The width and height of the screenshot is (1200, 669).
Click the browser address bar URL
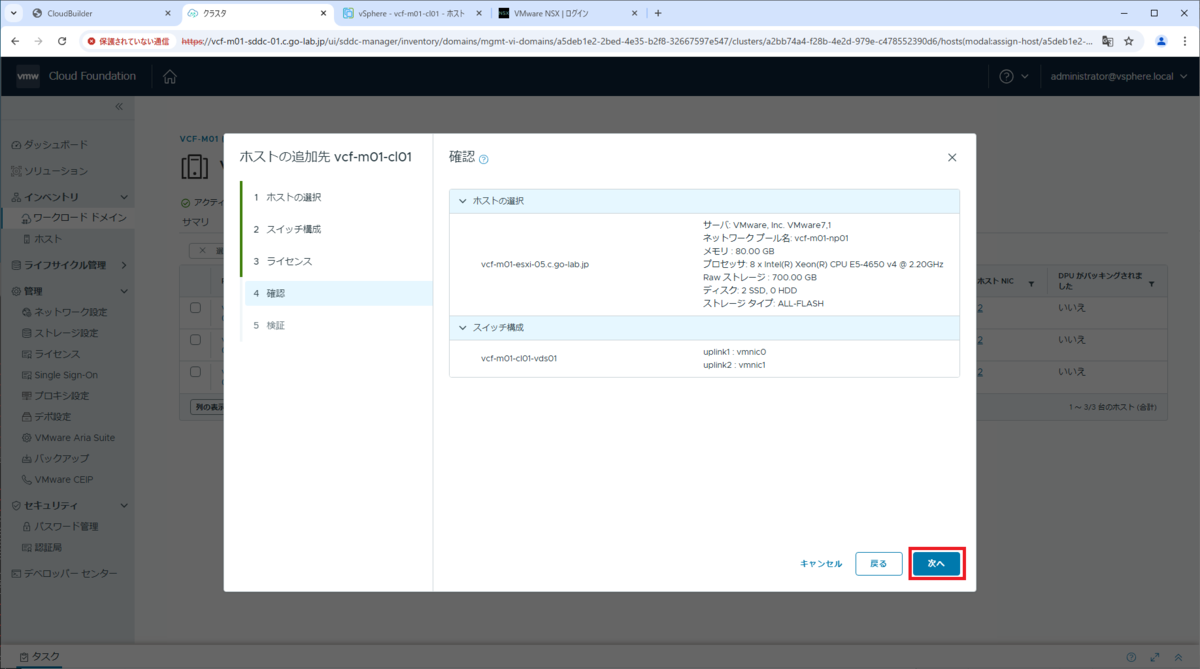pyautogui.click(x=636, y=41)
